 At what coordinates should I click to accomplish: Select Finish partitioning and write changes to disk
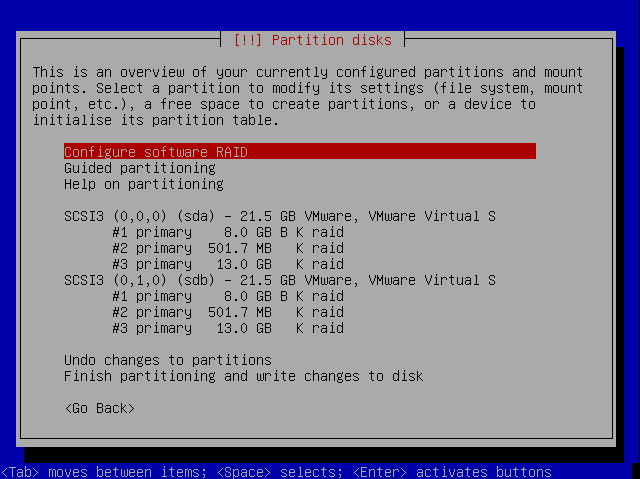[x=244, y=376]
